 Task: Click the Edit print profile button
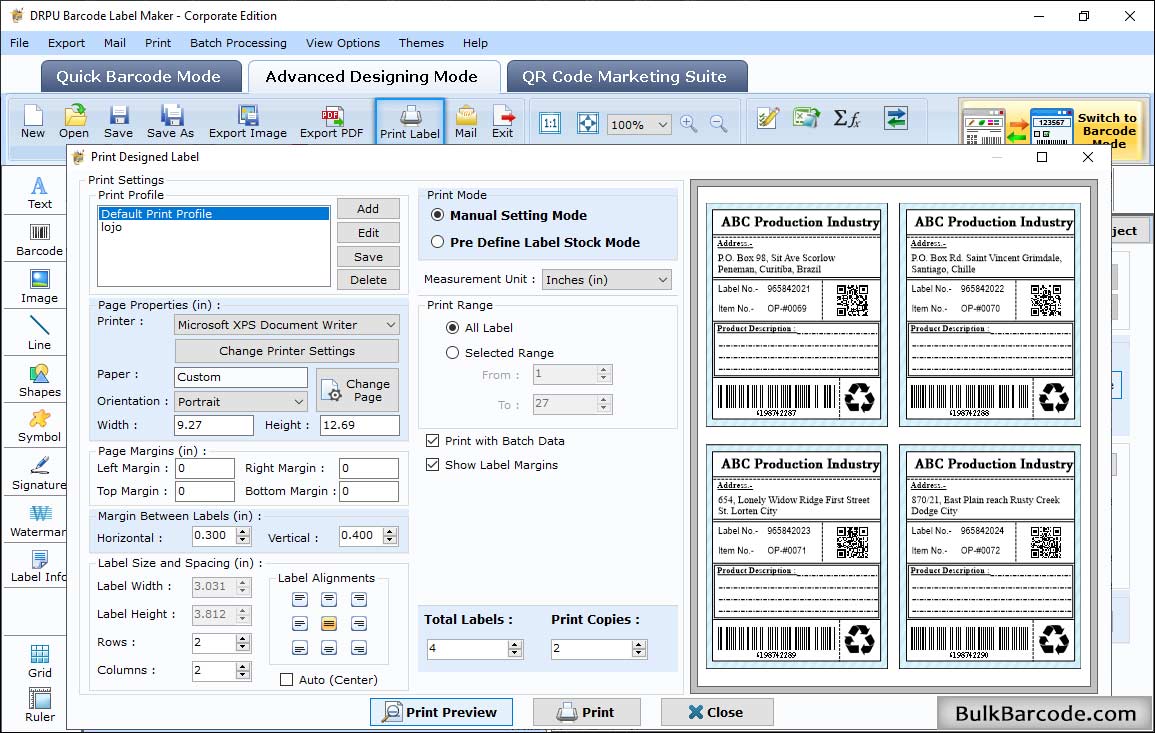click(368, 233)
